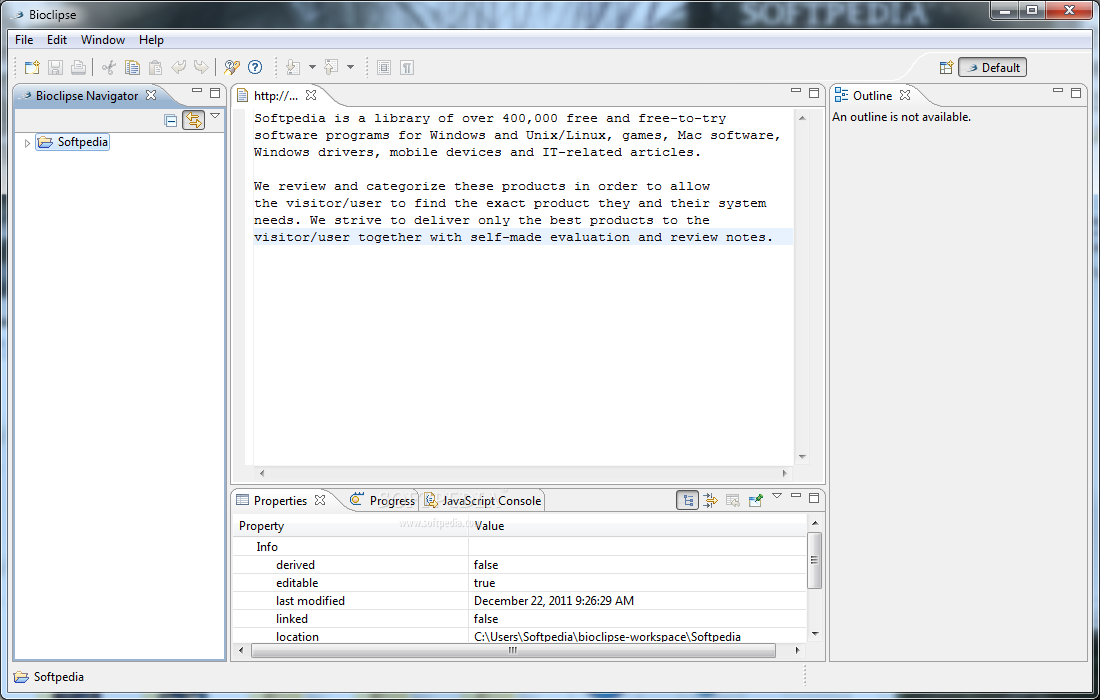Viewport: 1100px width, 700px height.
Task: Toggle Link with Editor in Navigator
Action: coord(194,121)
